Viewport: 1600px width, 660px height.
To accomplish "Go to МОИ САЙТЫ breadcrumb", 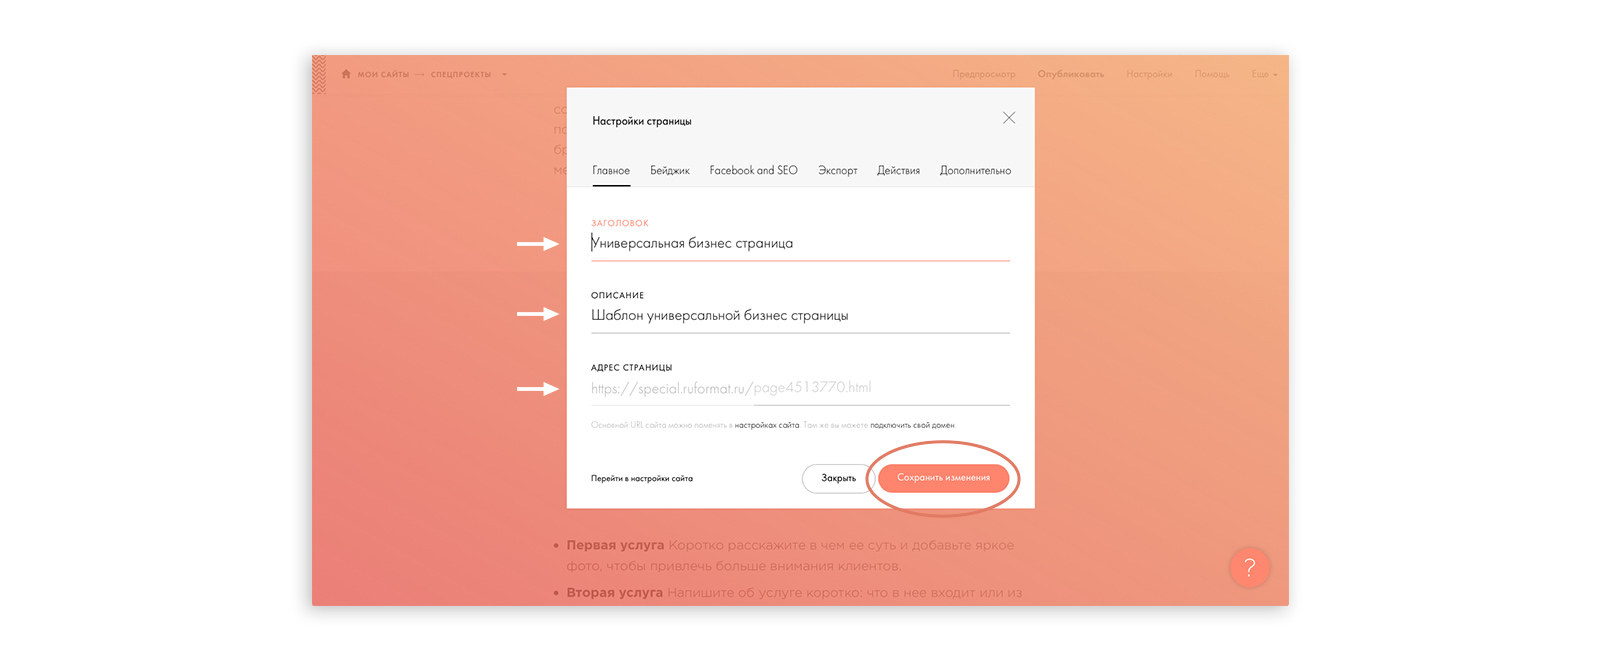I will click(x=383, y=75).
